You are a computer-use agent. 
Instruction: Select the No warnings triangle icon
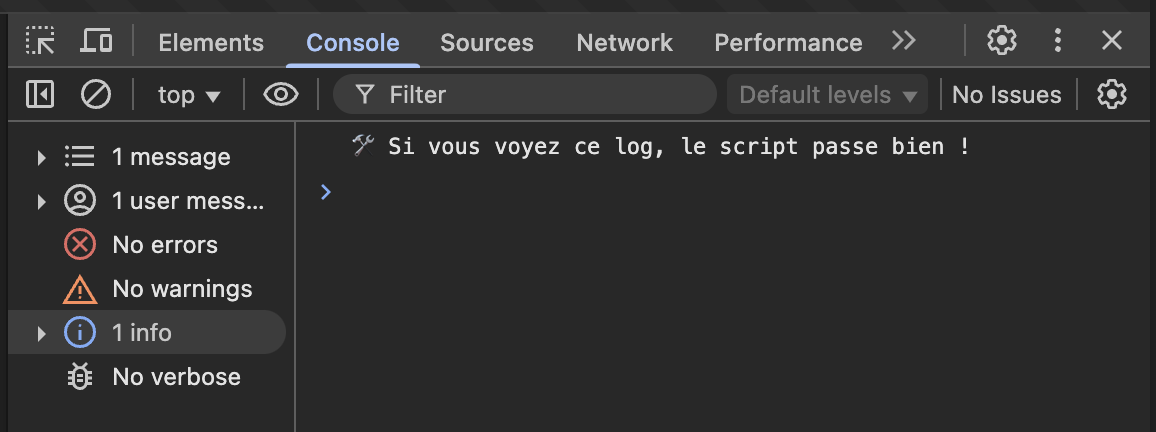tap(80, 289)
